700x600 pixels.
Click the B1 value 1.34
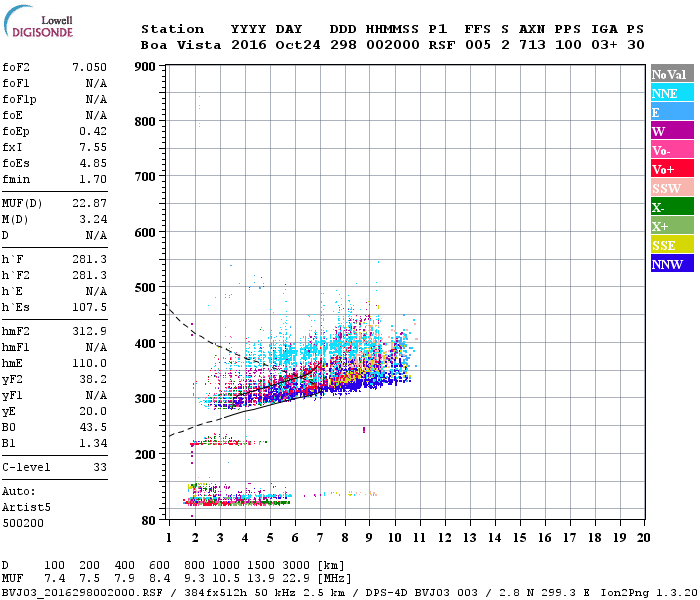click(x=93, y=443)
